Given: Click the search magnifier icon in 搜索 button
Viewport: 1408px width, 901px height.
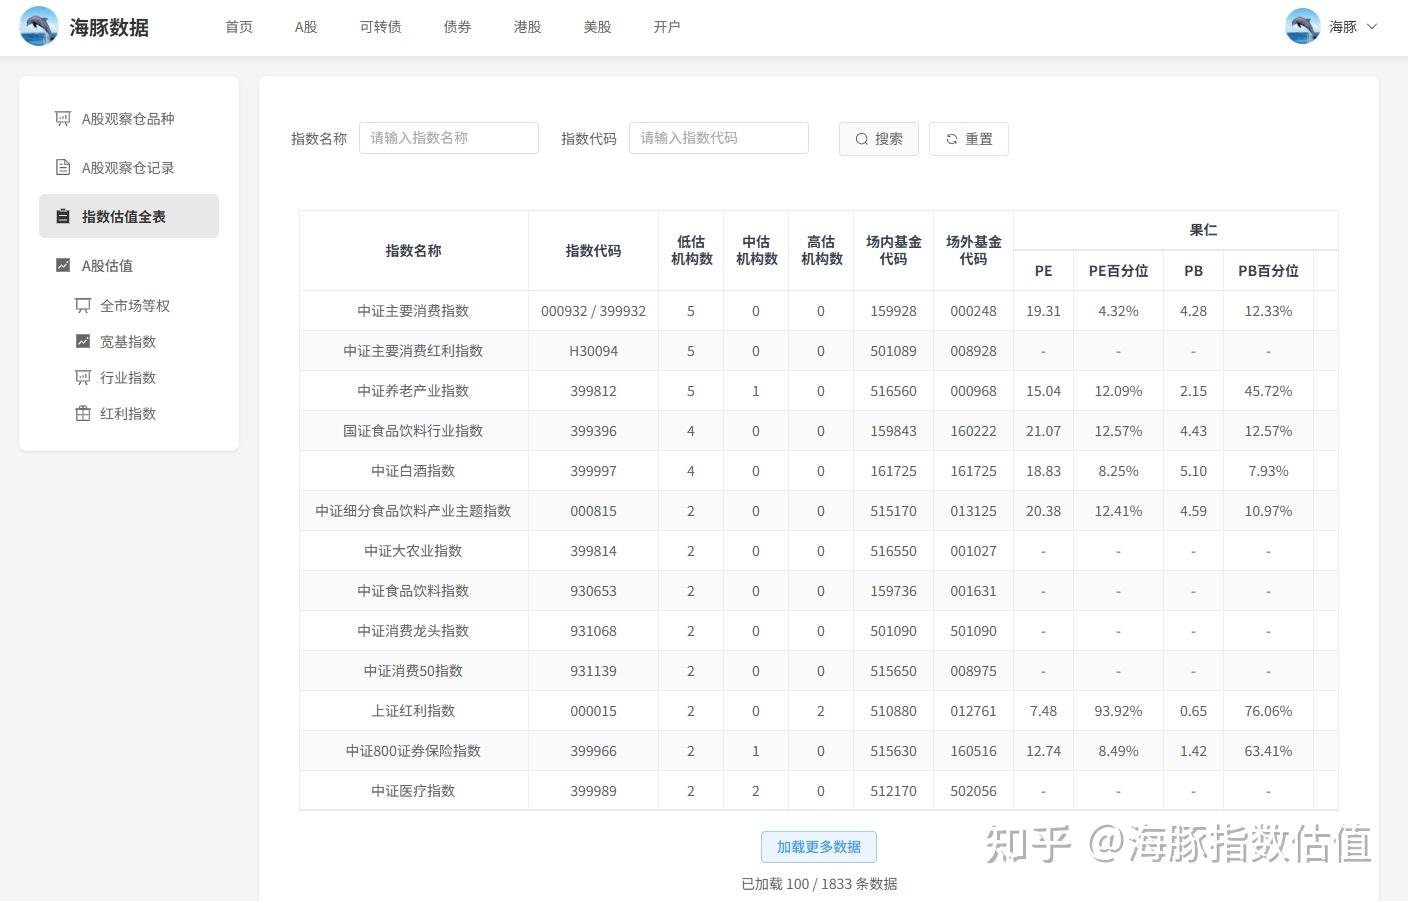Looking at the screenshot, I should (x=861, y=139).
